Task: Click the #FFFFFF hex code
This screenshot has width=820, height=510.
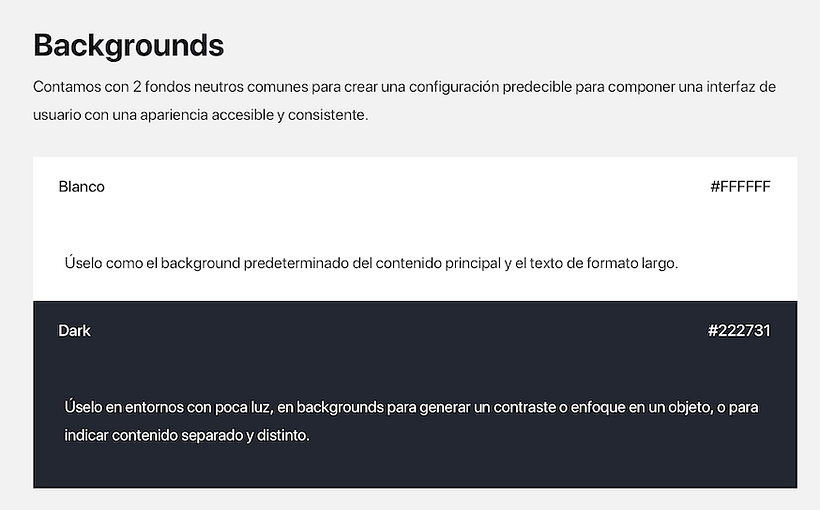Action: coord(740,187)
